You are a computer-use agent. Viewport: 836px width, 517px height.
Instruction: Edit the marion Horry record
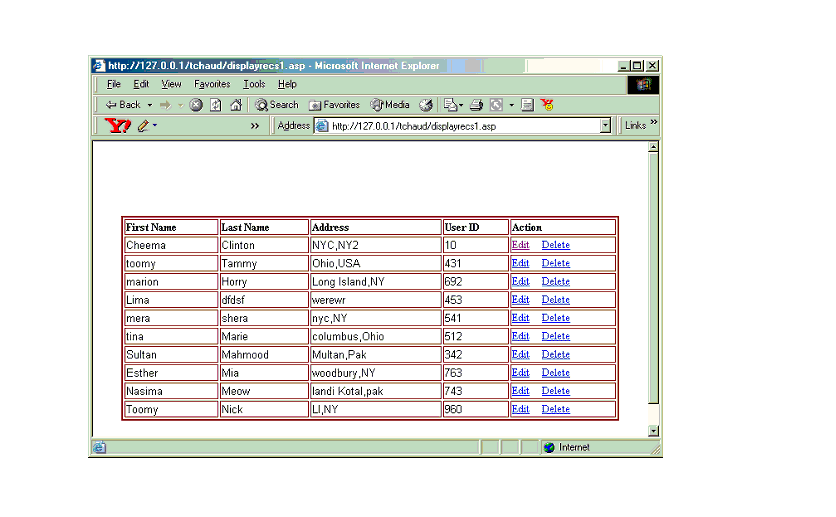pyautogui.click(x=520, y=281)
